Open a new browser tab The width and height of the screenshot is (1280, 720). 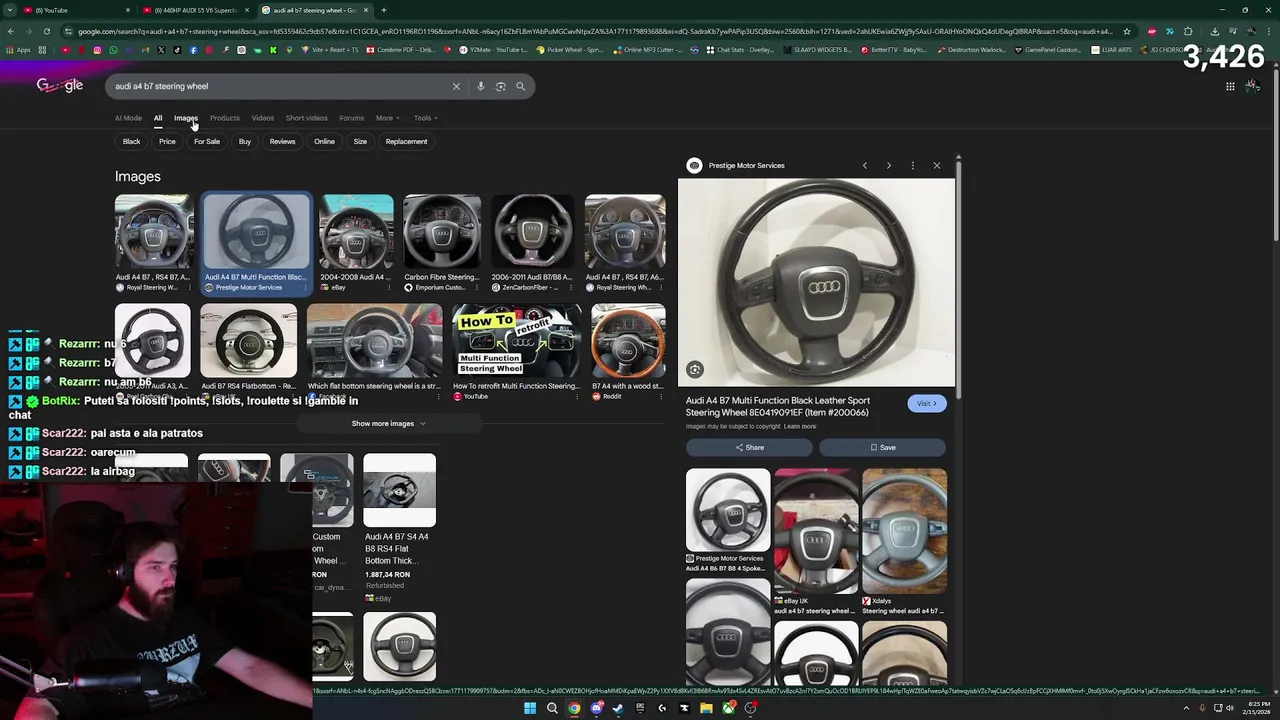tap(383, 10)
